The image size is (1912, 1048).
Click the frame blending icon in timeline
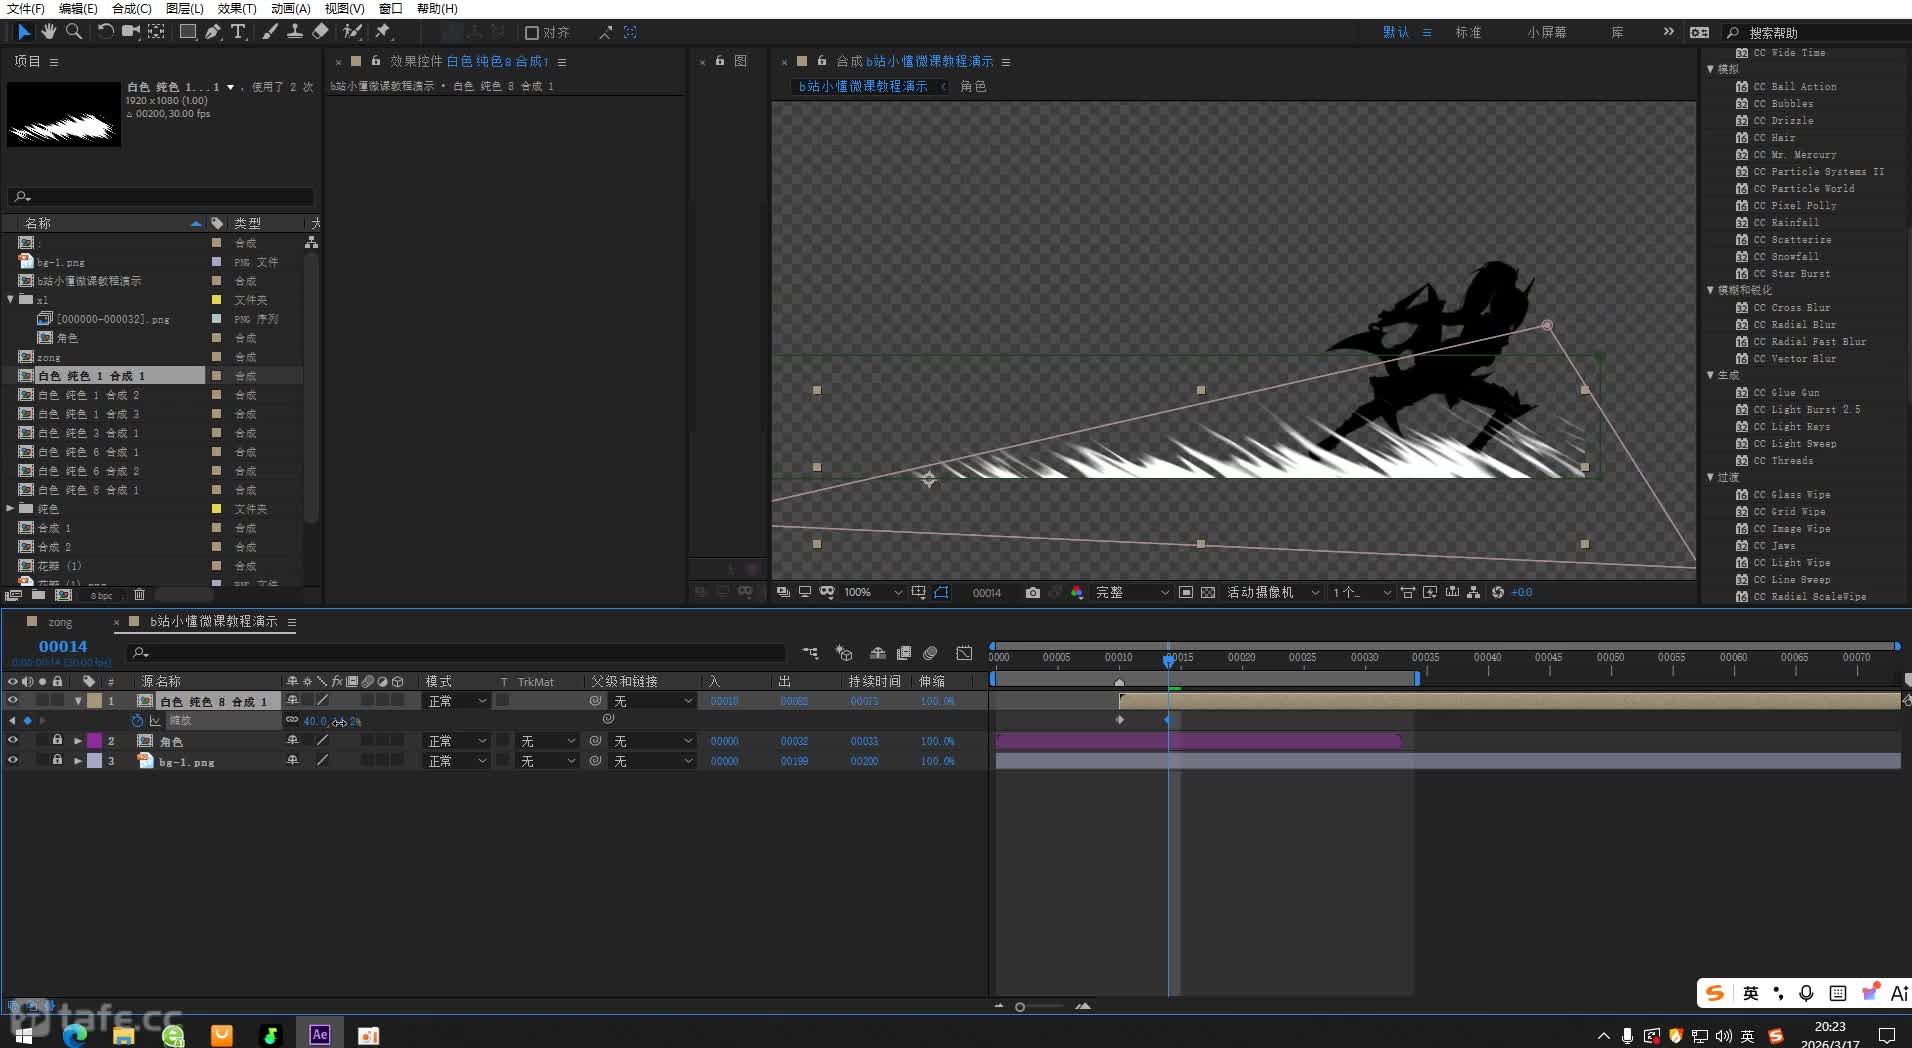point(904,653)
